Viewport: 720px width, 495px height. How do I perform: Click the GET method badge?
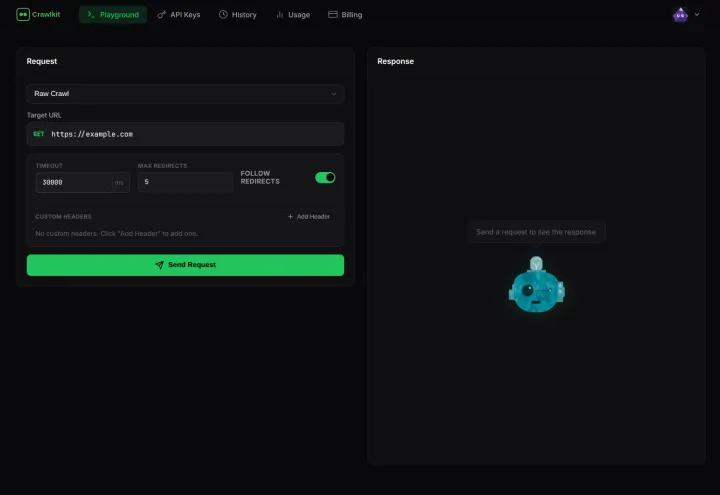[39, 134]
